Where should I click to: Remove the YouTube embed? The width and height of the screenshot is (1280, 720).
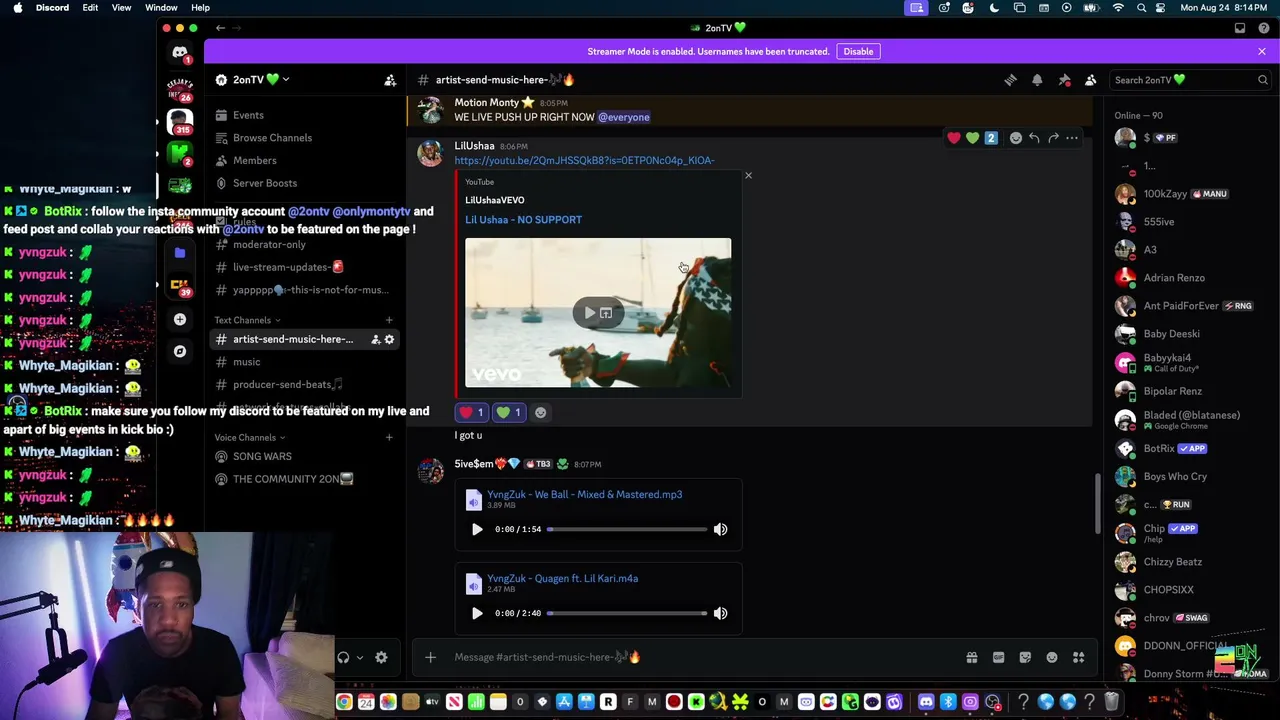(748, 176)
